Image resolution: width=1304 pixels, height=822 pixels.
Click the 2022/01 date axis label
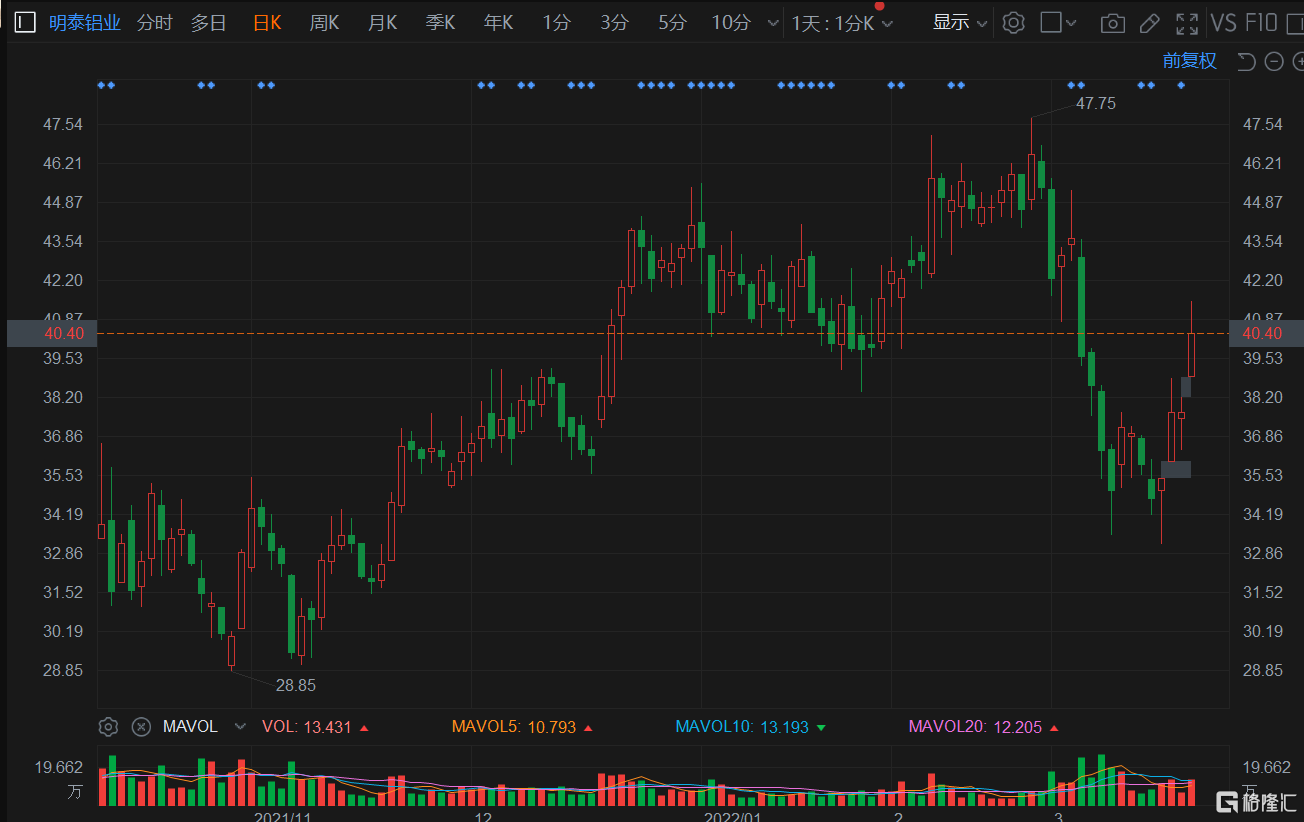(732, 818)
